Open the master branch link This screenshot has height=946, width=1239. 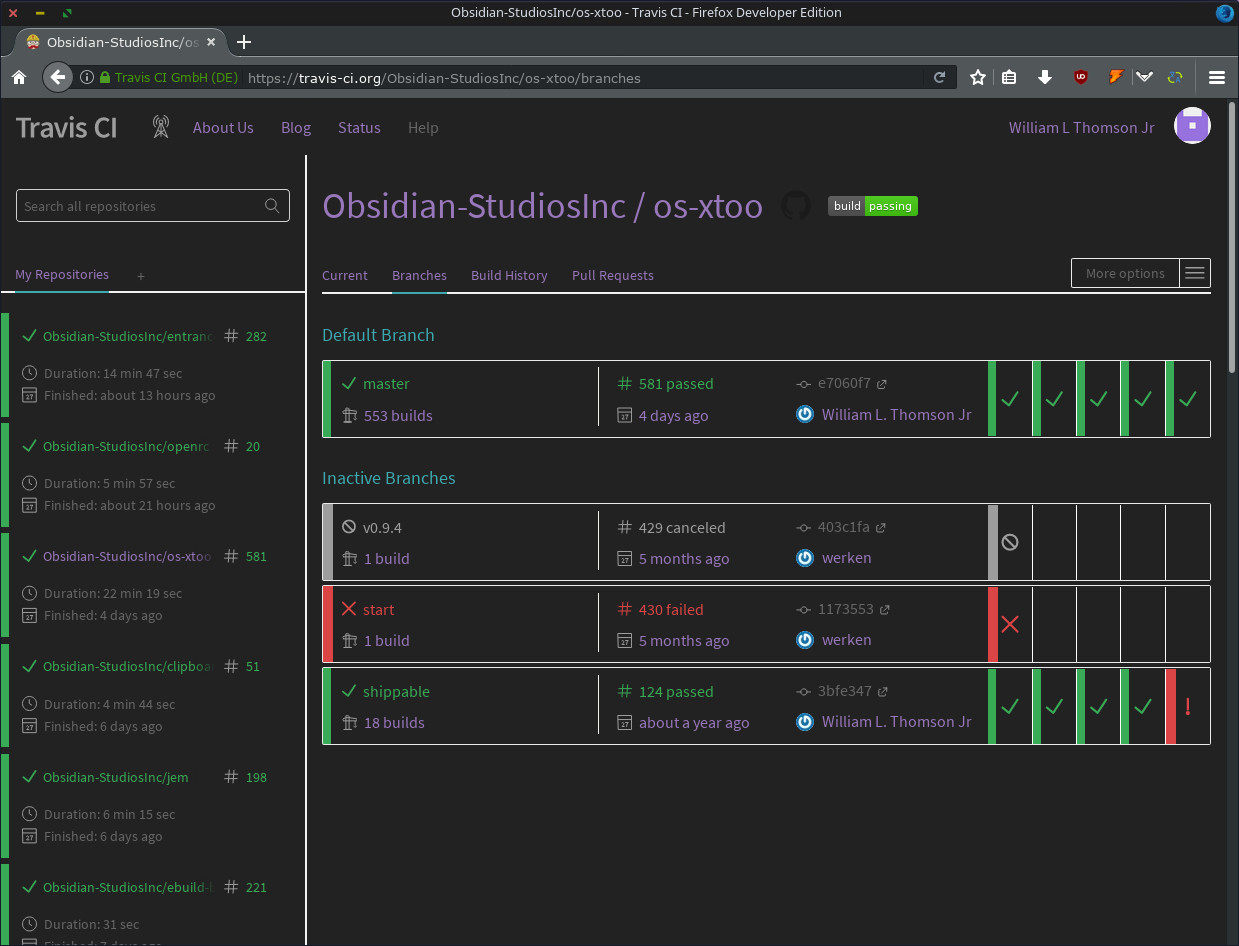pyautogui.click(x=386, y=384)
